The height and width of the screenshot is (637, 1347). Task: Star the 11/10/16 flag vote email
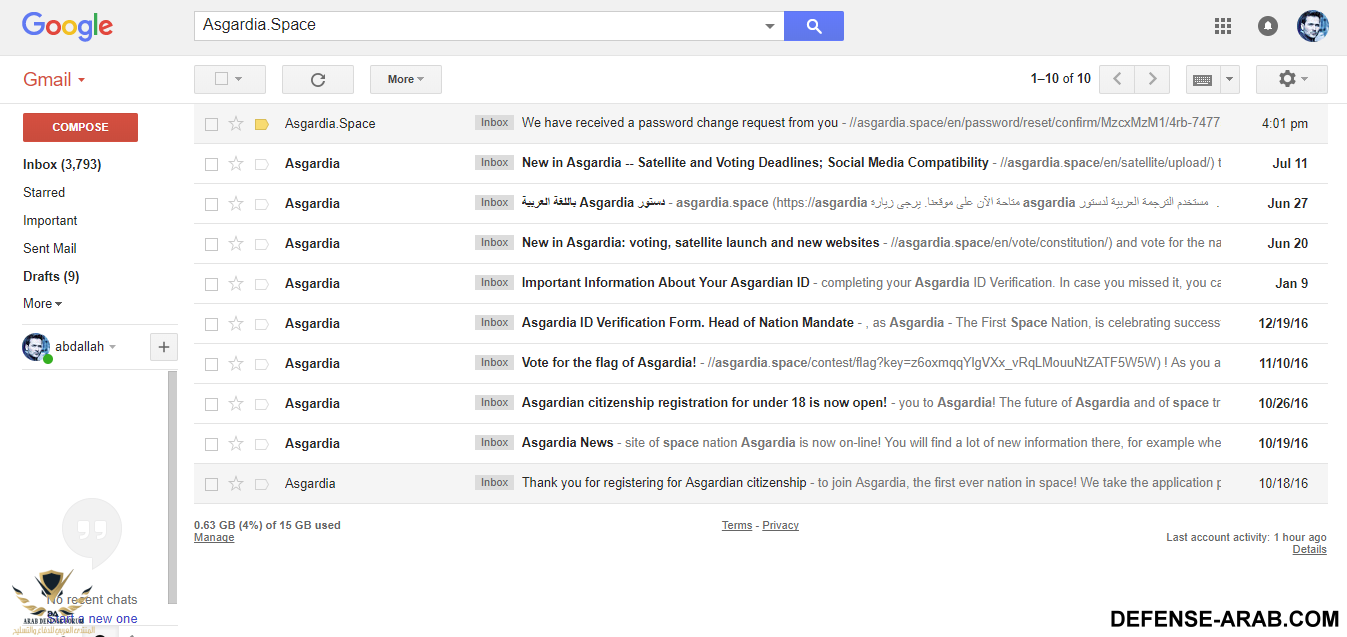[x=236, y=364]
